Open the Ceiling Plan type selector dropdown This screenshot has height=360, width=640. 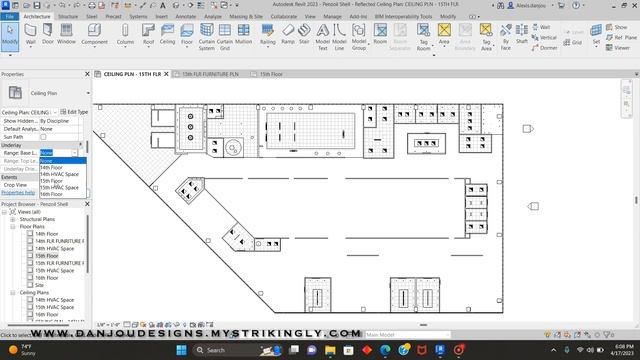[88, 93]
